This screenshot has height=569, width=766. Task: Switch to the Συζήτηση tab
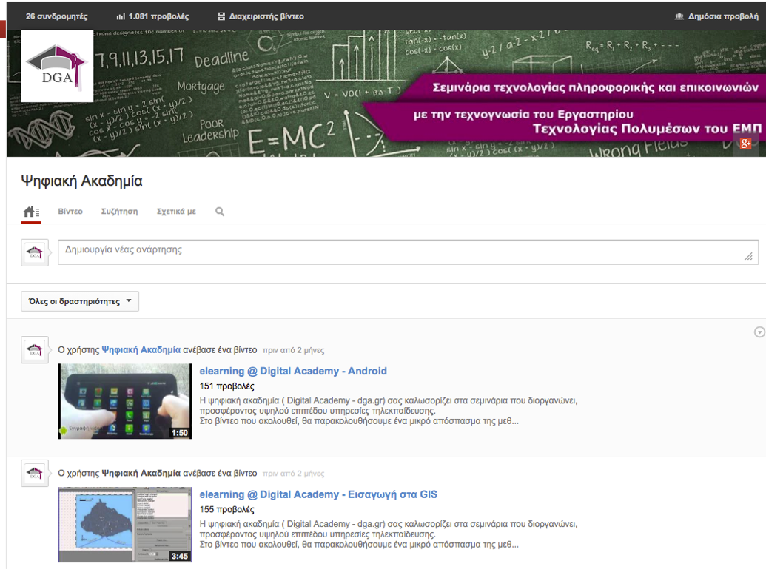pyautogui.click(x=119, y=211)
